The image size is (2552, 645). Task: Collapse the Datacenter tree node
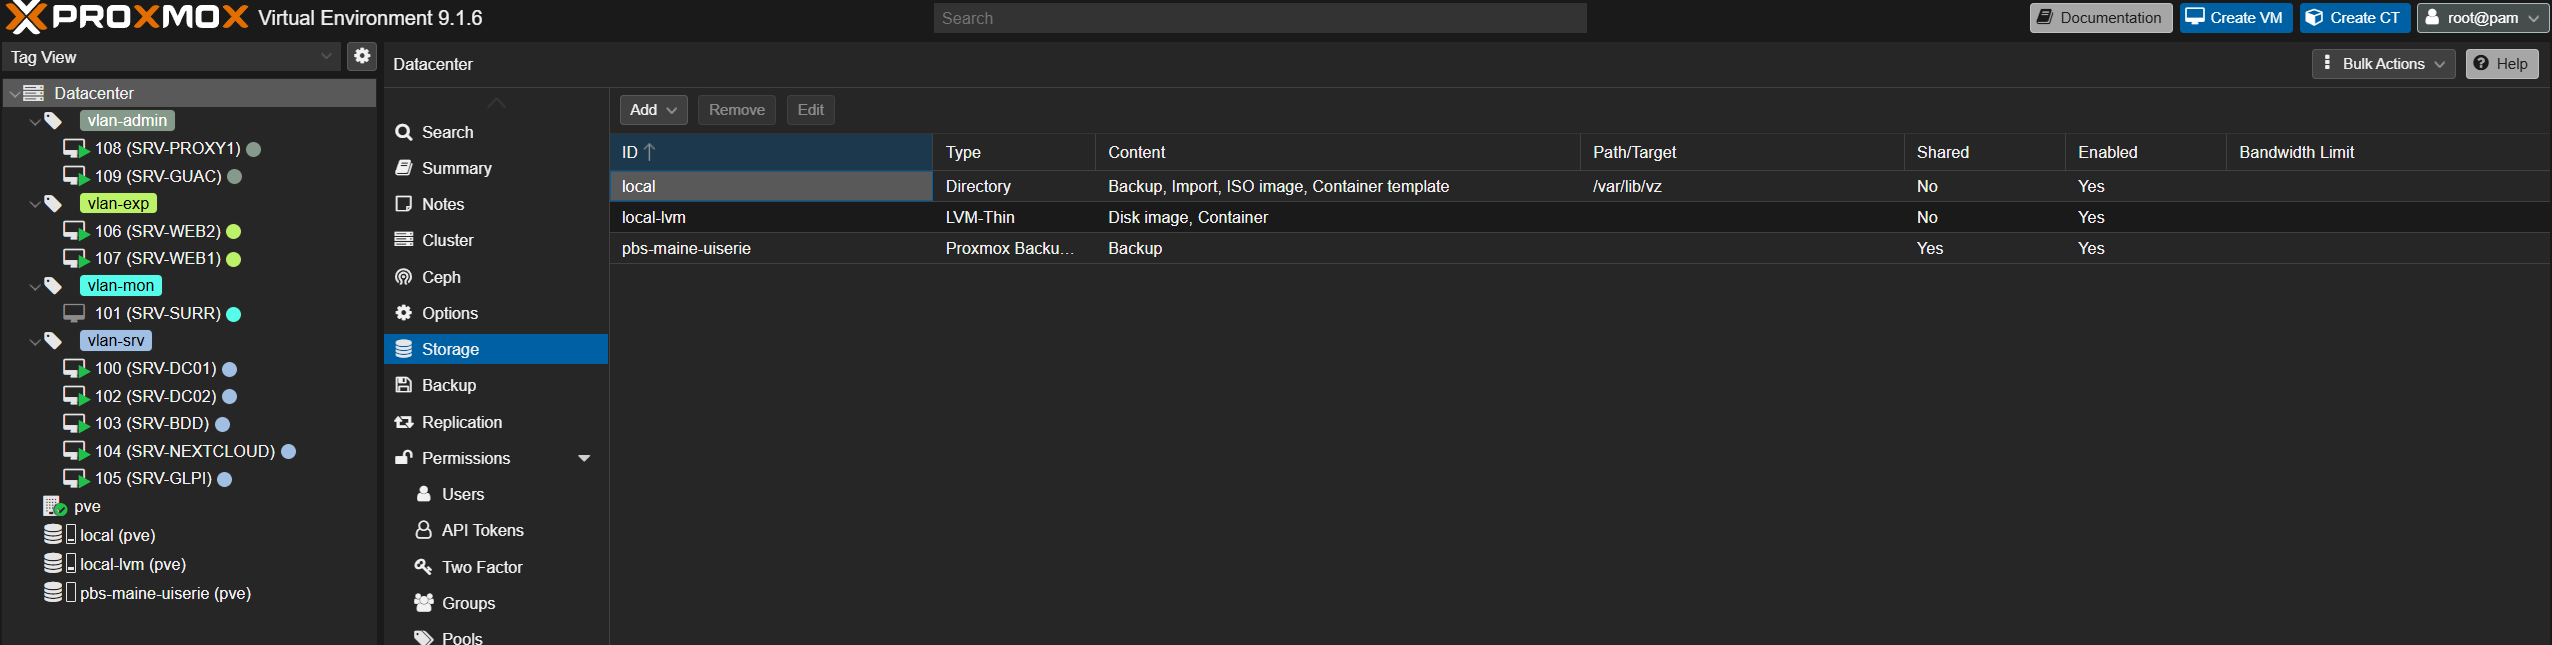pyautogui.click(x=14, y=94)
